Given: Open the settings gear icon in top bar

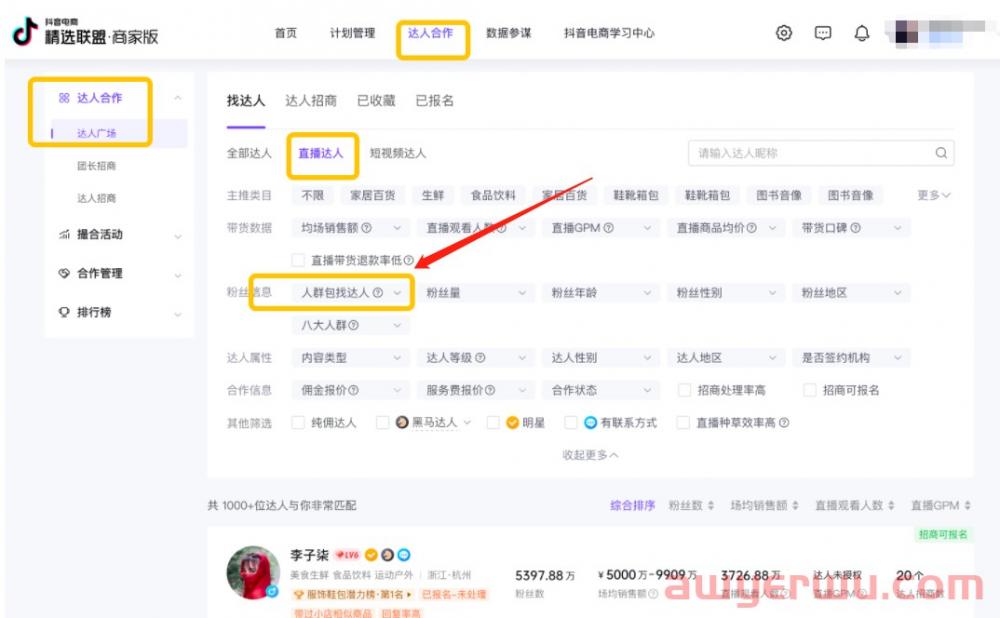Looking at the screenshot, I should coord(784,32).
